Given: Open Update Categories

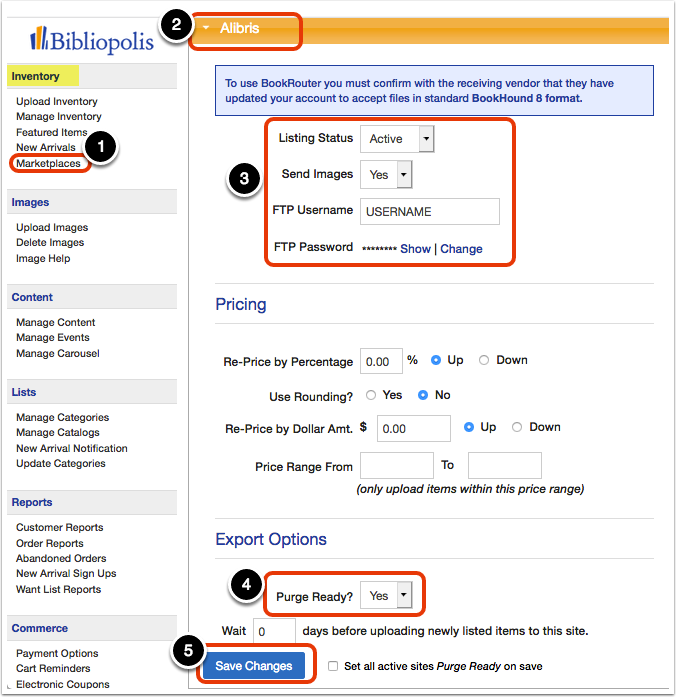Looking at the screenshot, I should [61, 464].
